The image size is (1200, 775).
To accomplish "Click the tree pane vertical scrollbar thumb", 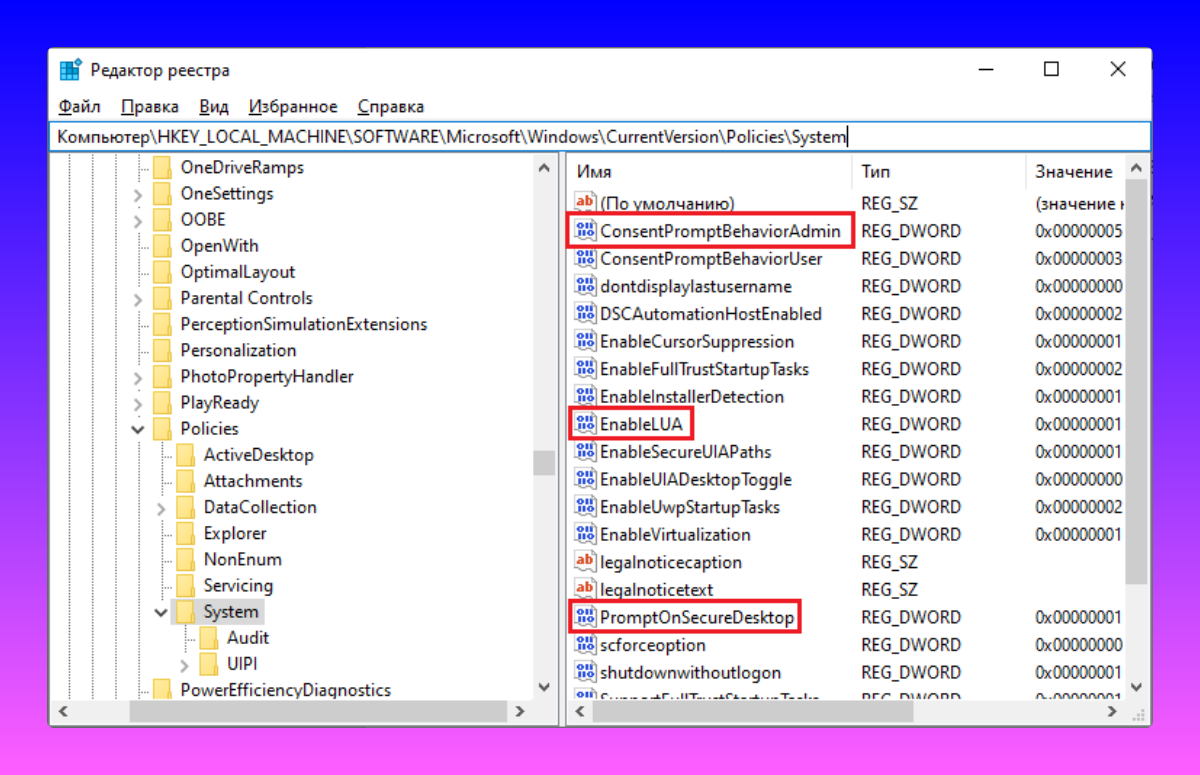I will click(544, 463).
